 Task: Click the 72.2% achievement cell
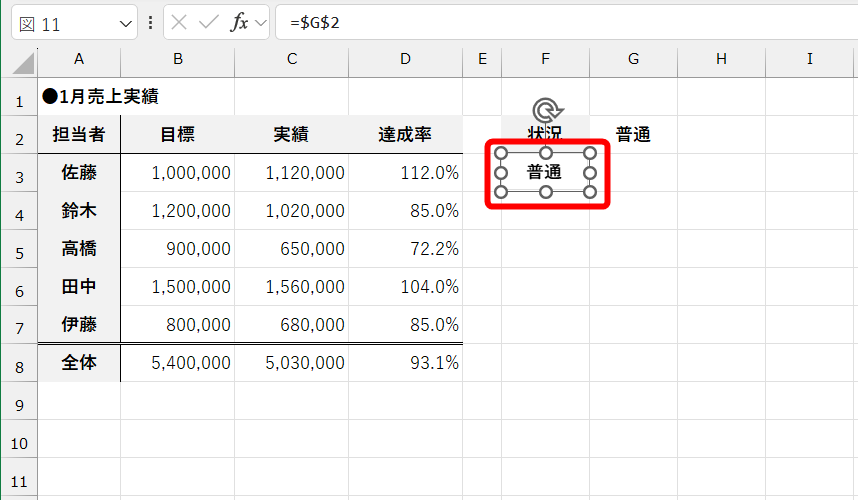pos(405,249)
